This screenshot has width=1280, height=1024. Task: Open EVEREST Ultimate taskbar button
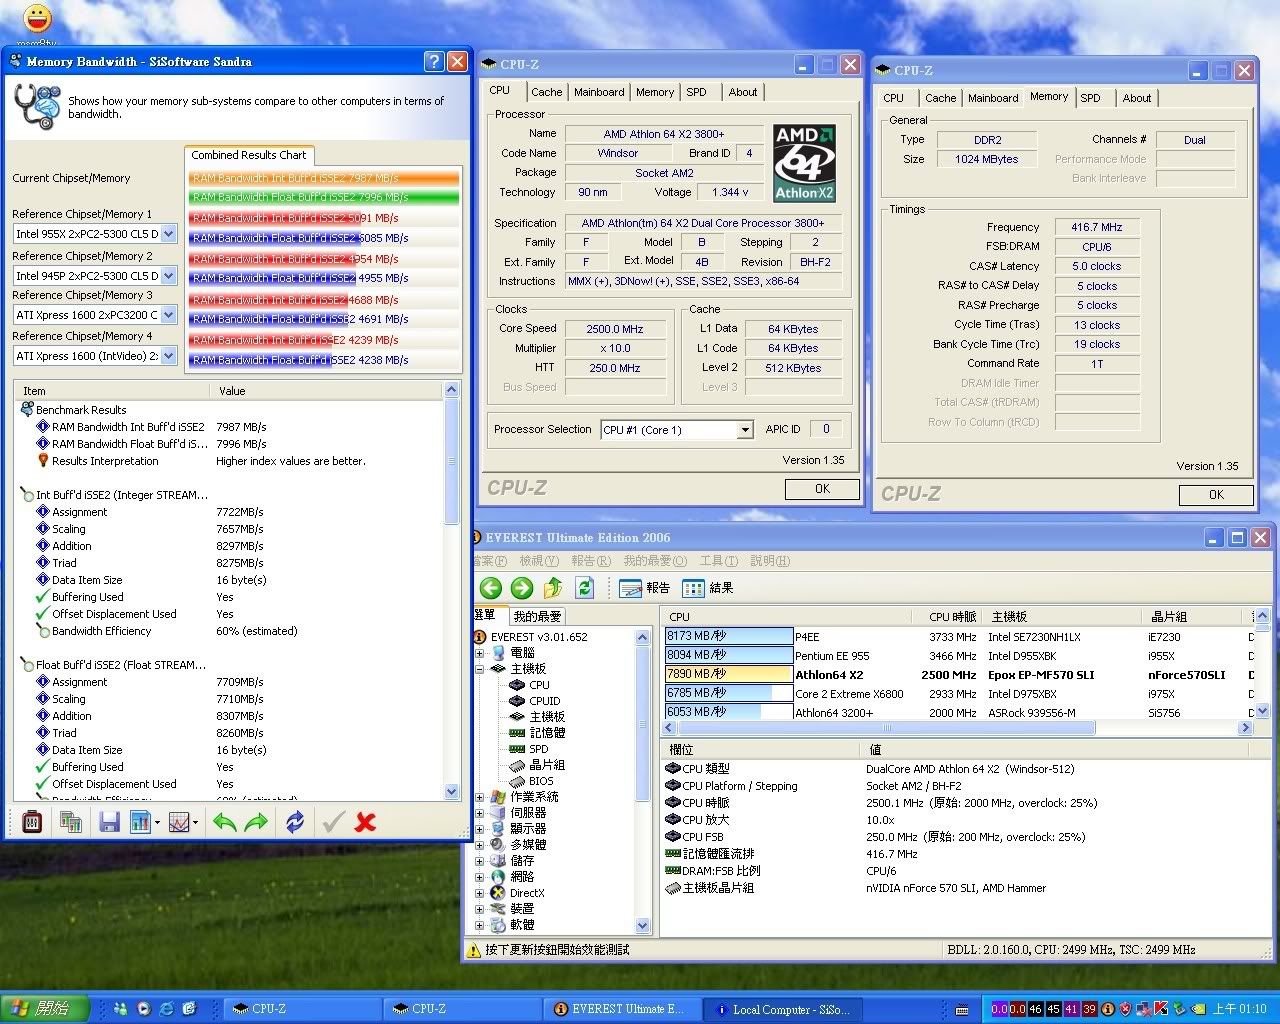(620, 1009)
